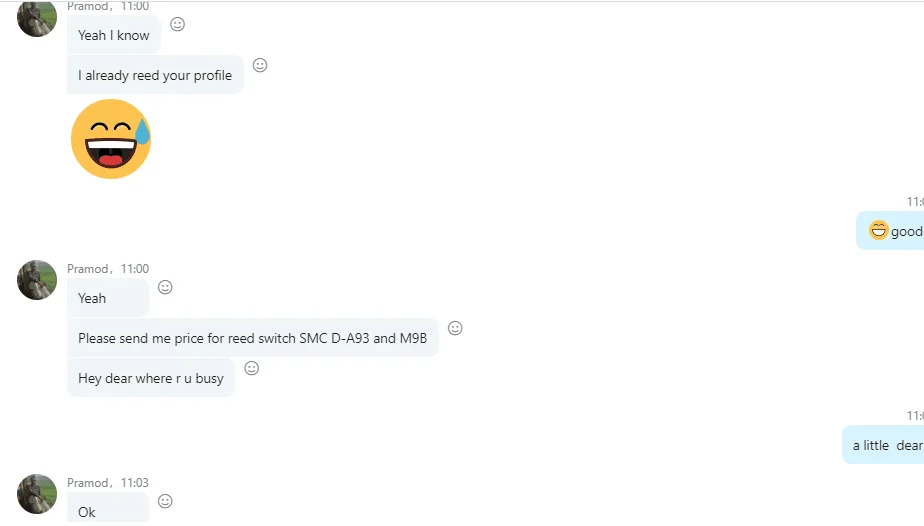924x526 pixels.
Task: Add reaction to the reed switch price message
Action: 455,328
